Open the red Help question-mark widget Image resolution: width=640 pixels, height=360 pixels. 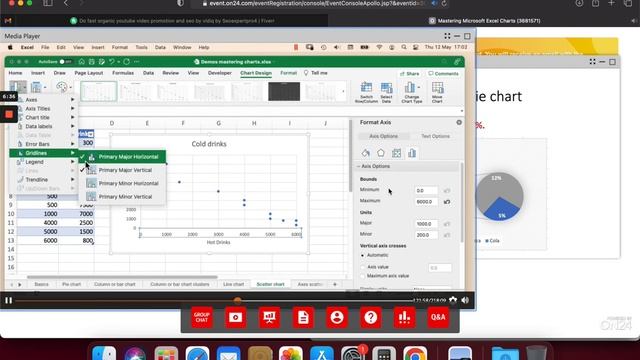tap(371, 317)
